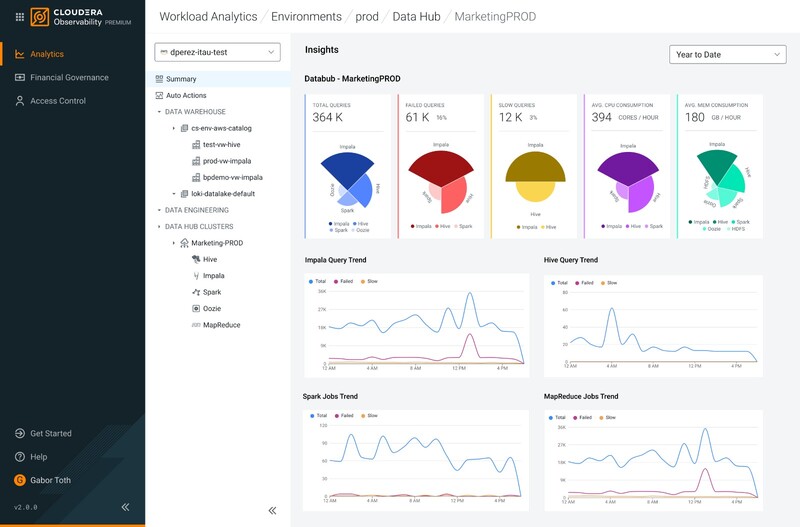Collapse the DATA WAREHOUSE tree section
Screen dimensions: 800x527
160,112
